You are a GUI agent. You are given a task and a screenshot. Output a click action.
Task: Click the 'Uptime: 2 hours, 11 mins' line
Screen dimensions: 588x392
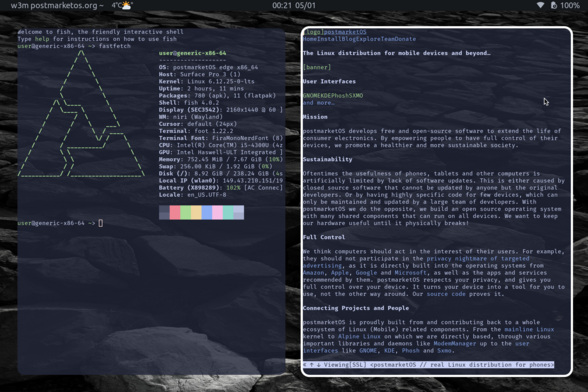[201, 89]
